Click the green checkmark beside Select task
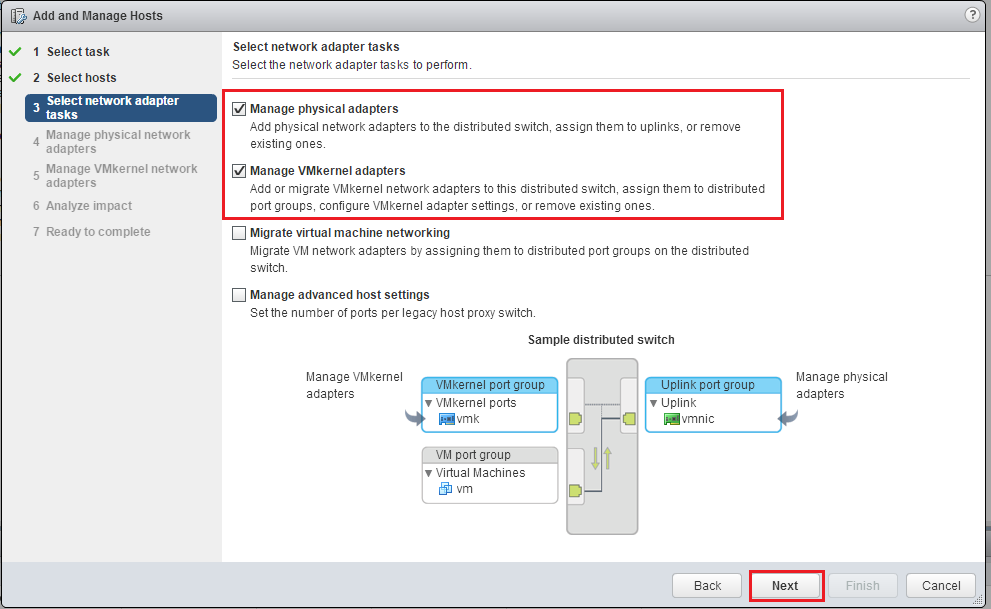Viewport: 991px width, 609px height. (13, 50)
